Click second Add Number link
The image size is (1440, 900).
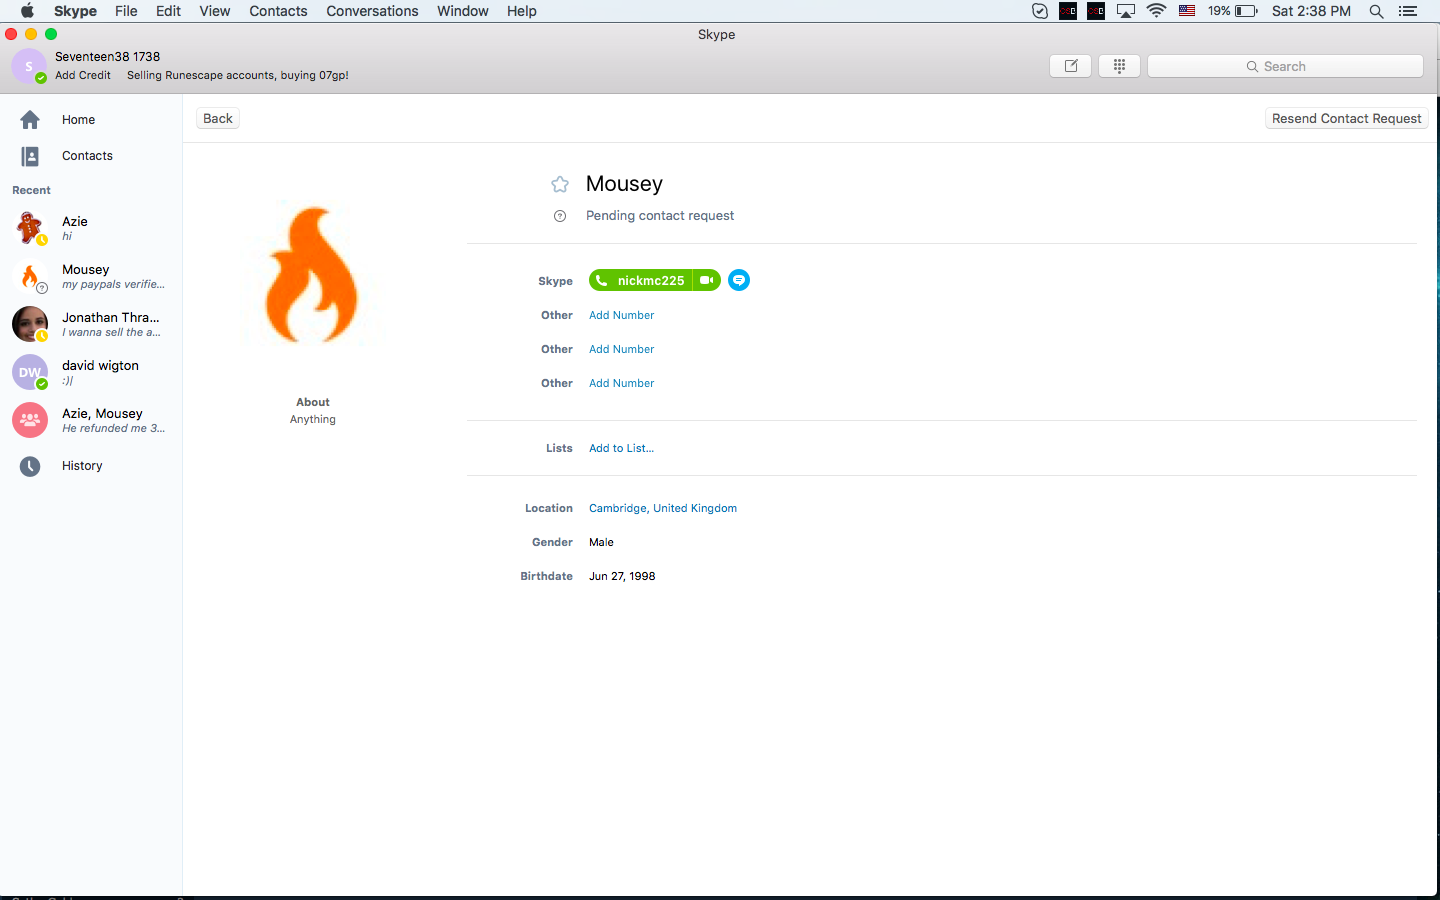point(622,349)
